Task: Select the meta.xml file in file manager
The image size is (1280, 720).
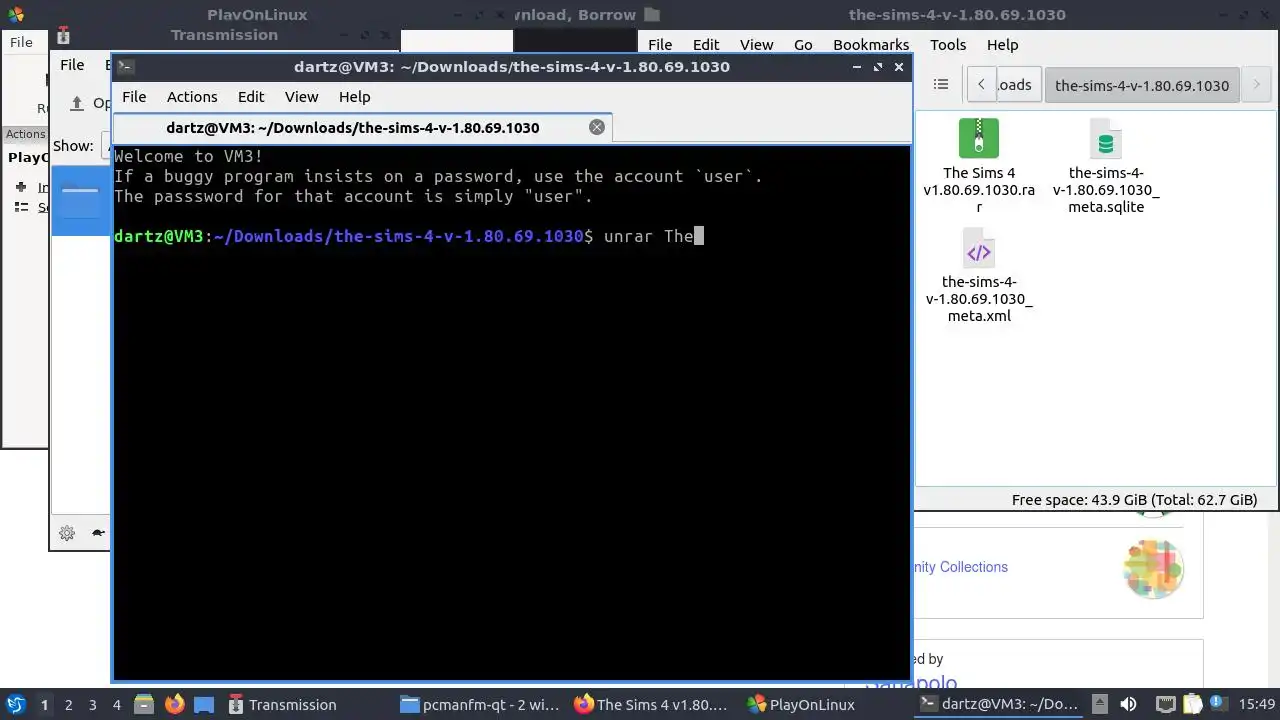Action: (x=979, y=276)
